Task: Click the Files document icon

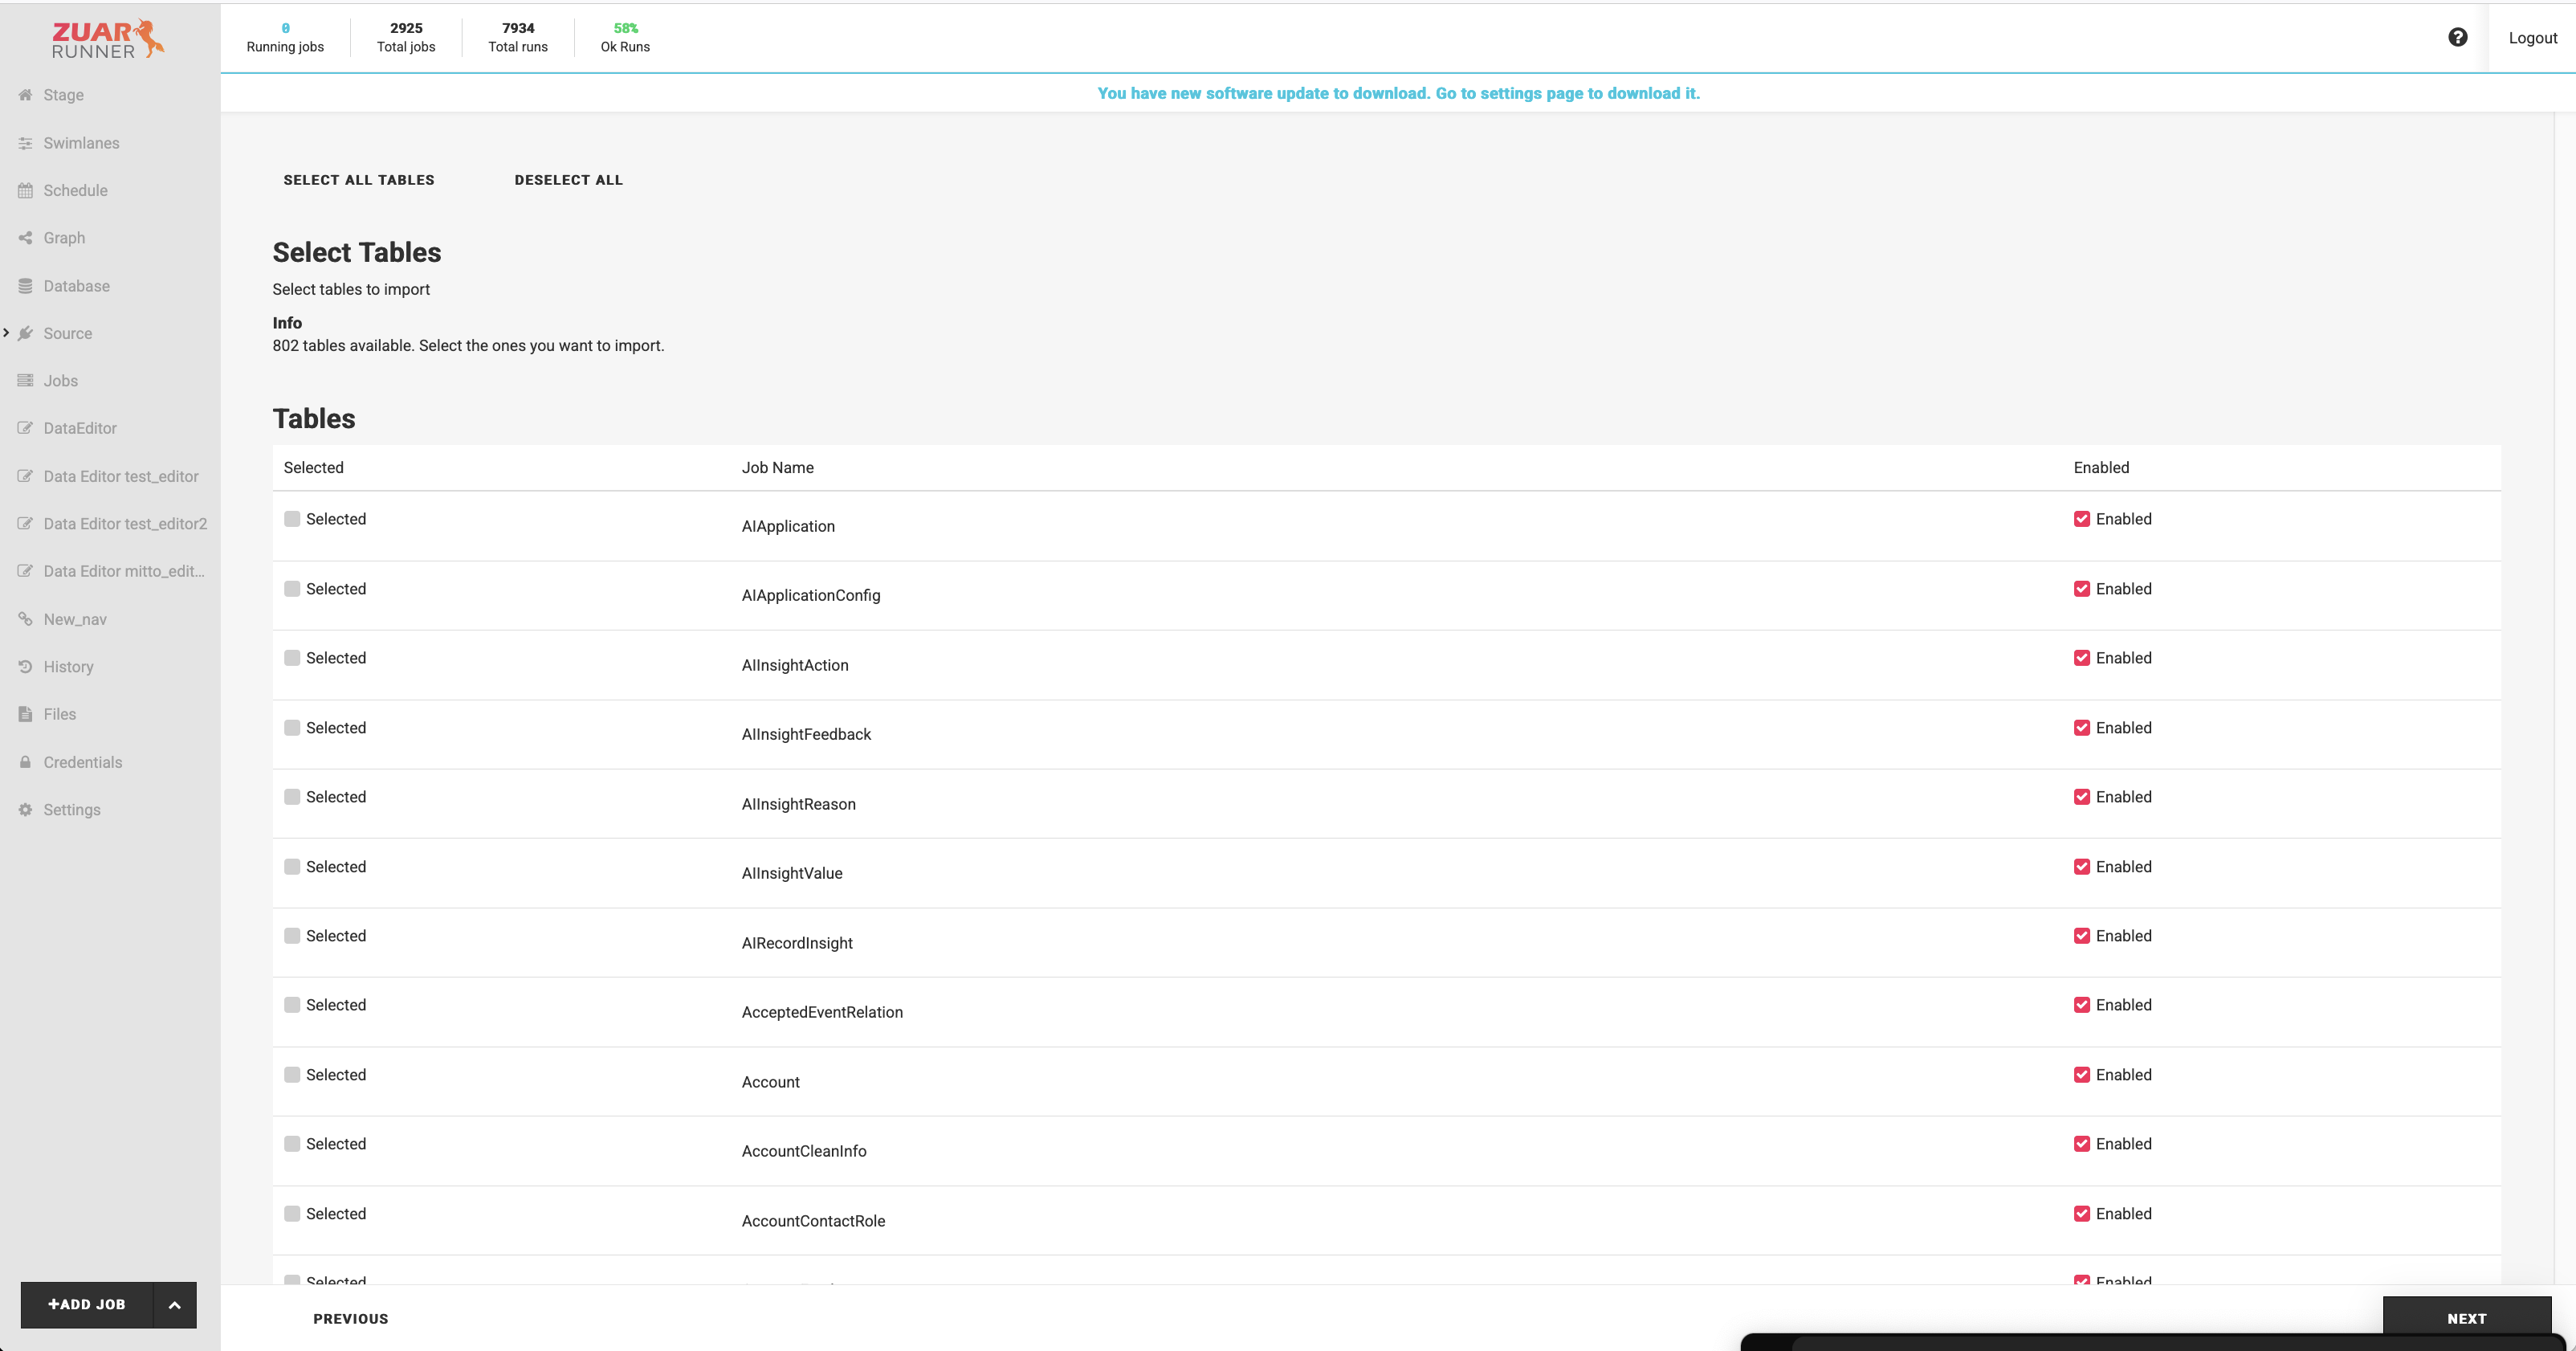Action: [25, 714]
